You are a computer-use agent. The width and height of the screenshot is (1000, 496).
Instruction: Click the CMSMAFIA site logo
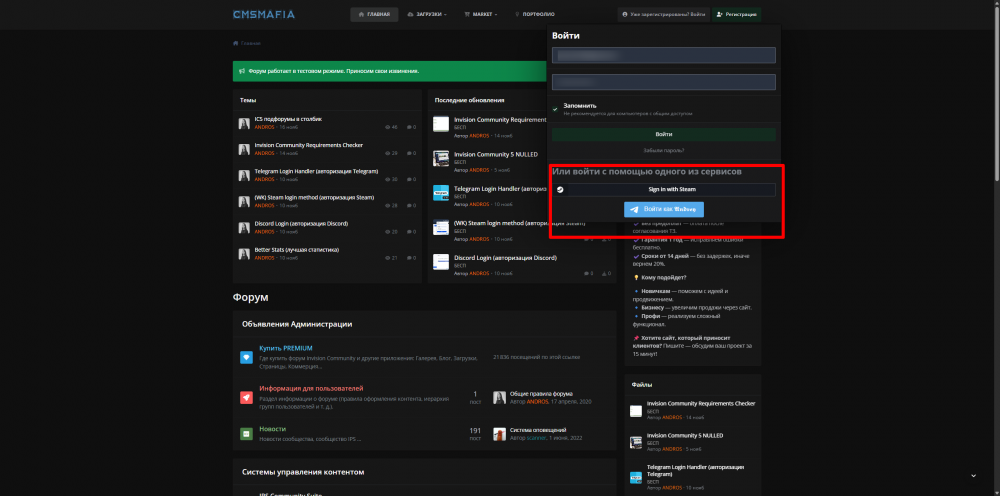click(x=263, y=14)
